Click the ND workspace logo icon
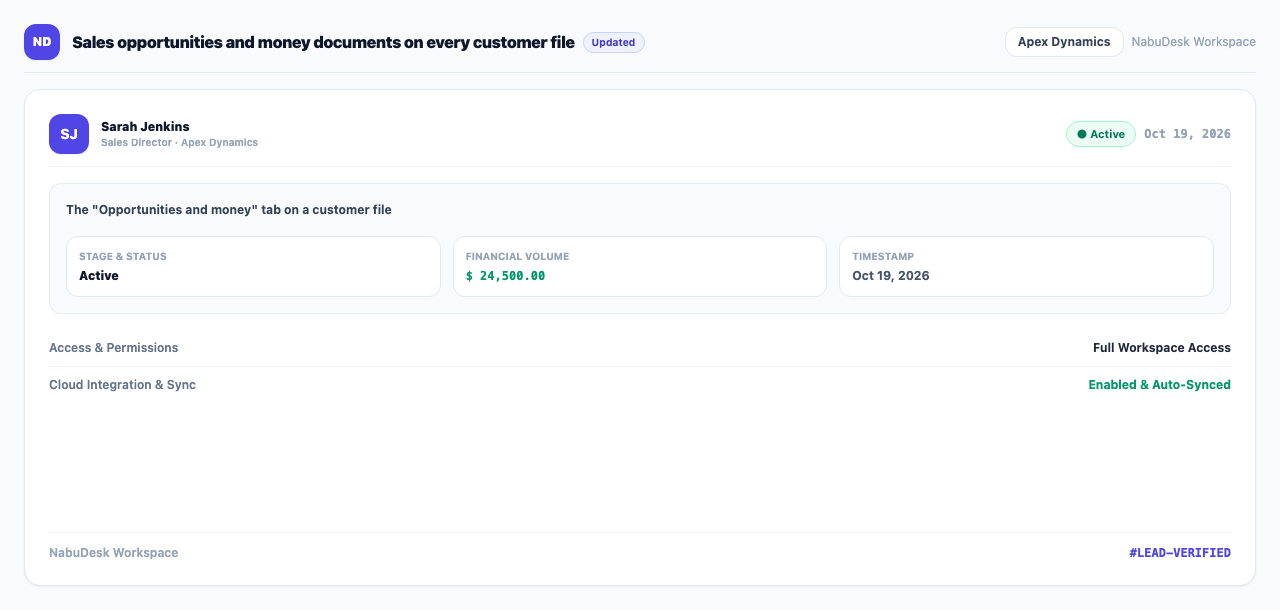The height and width of the screenshot is (610, 1280). 42,42
